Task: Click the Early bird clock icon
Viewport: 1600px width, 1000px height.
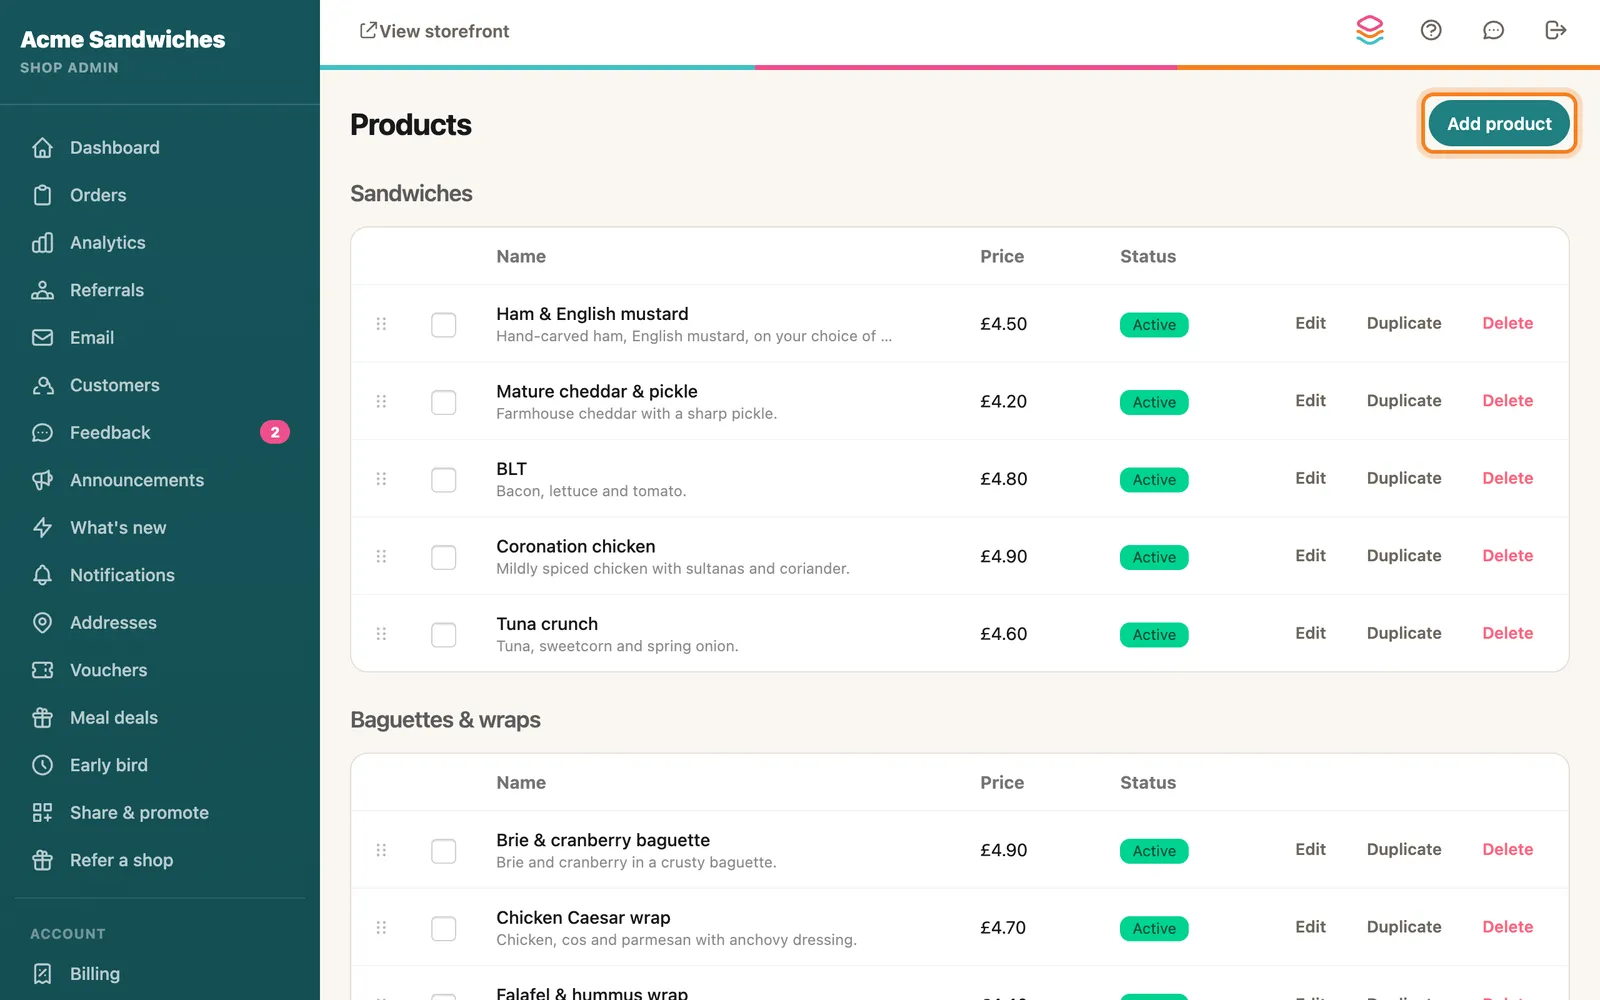Action: click(x=42, y=765)
